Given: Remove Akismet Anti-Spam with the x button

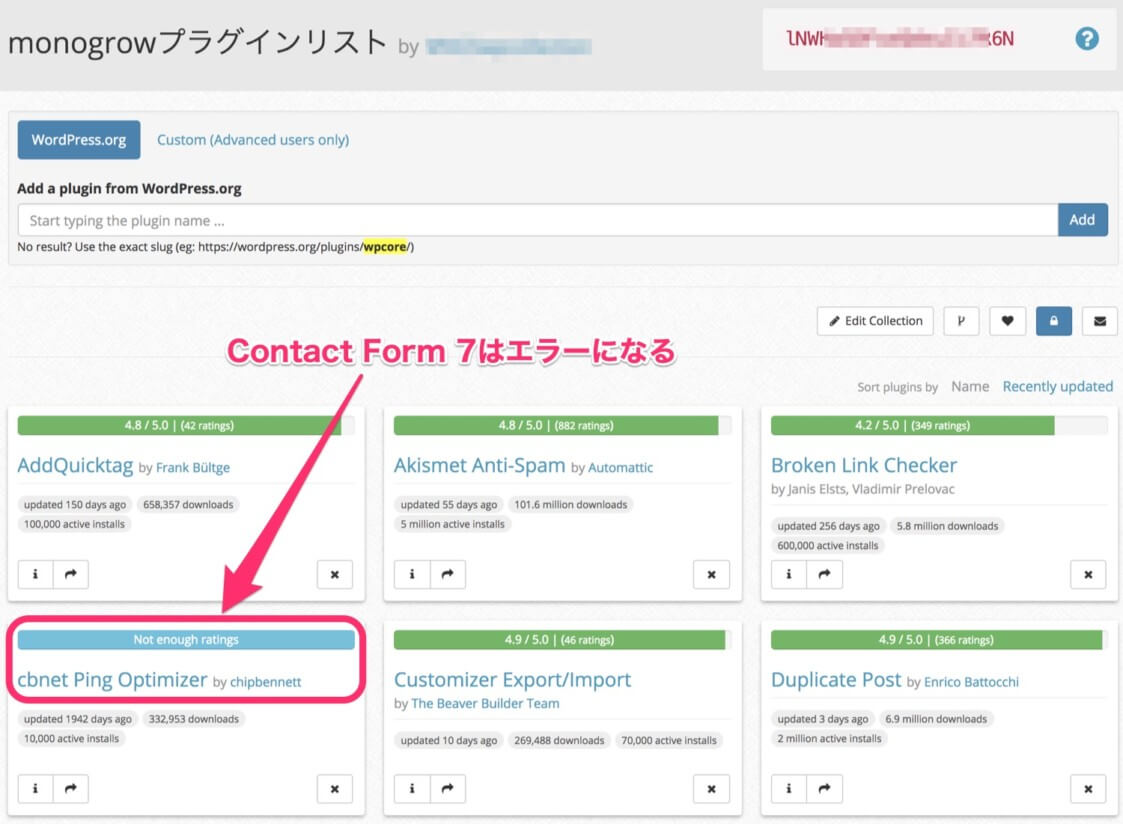Looking at the screenshot, I should click(x=711, y=574).
